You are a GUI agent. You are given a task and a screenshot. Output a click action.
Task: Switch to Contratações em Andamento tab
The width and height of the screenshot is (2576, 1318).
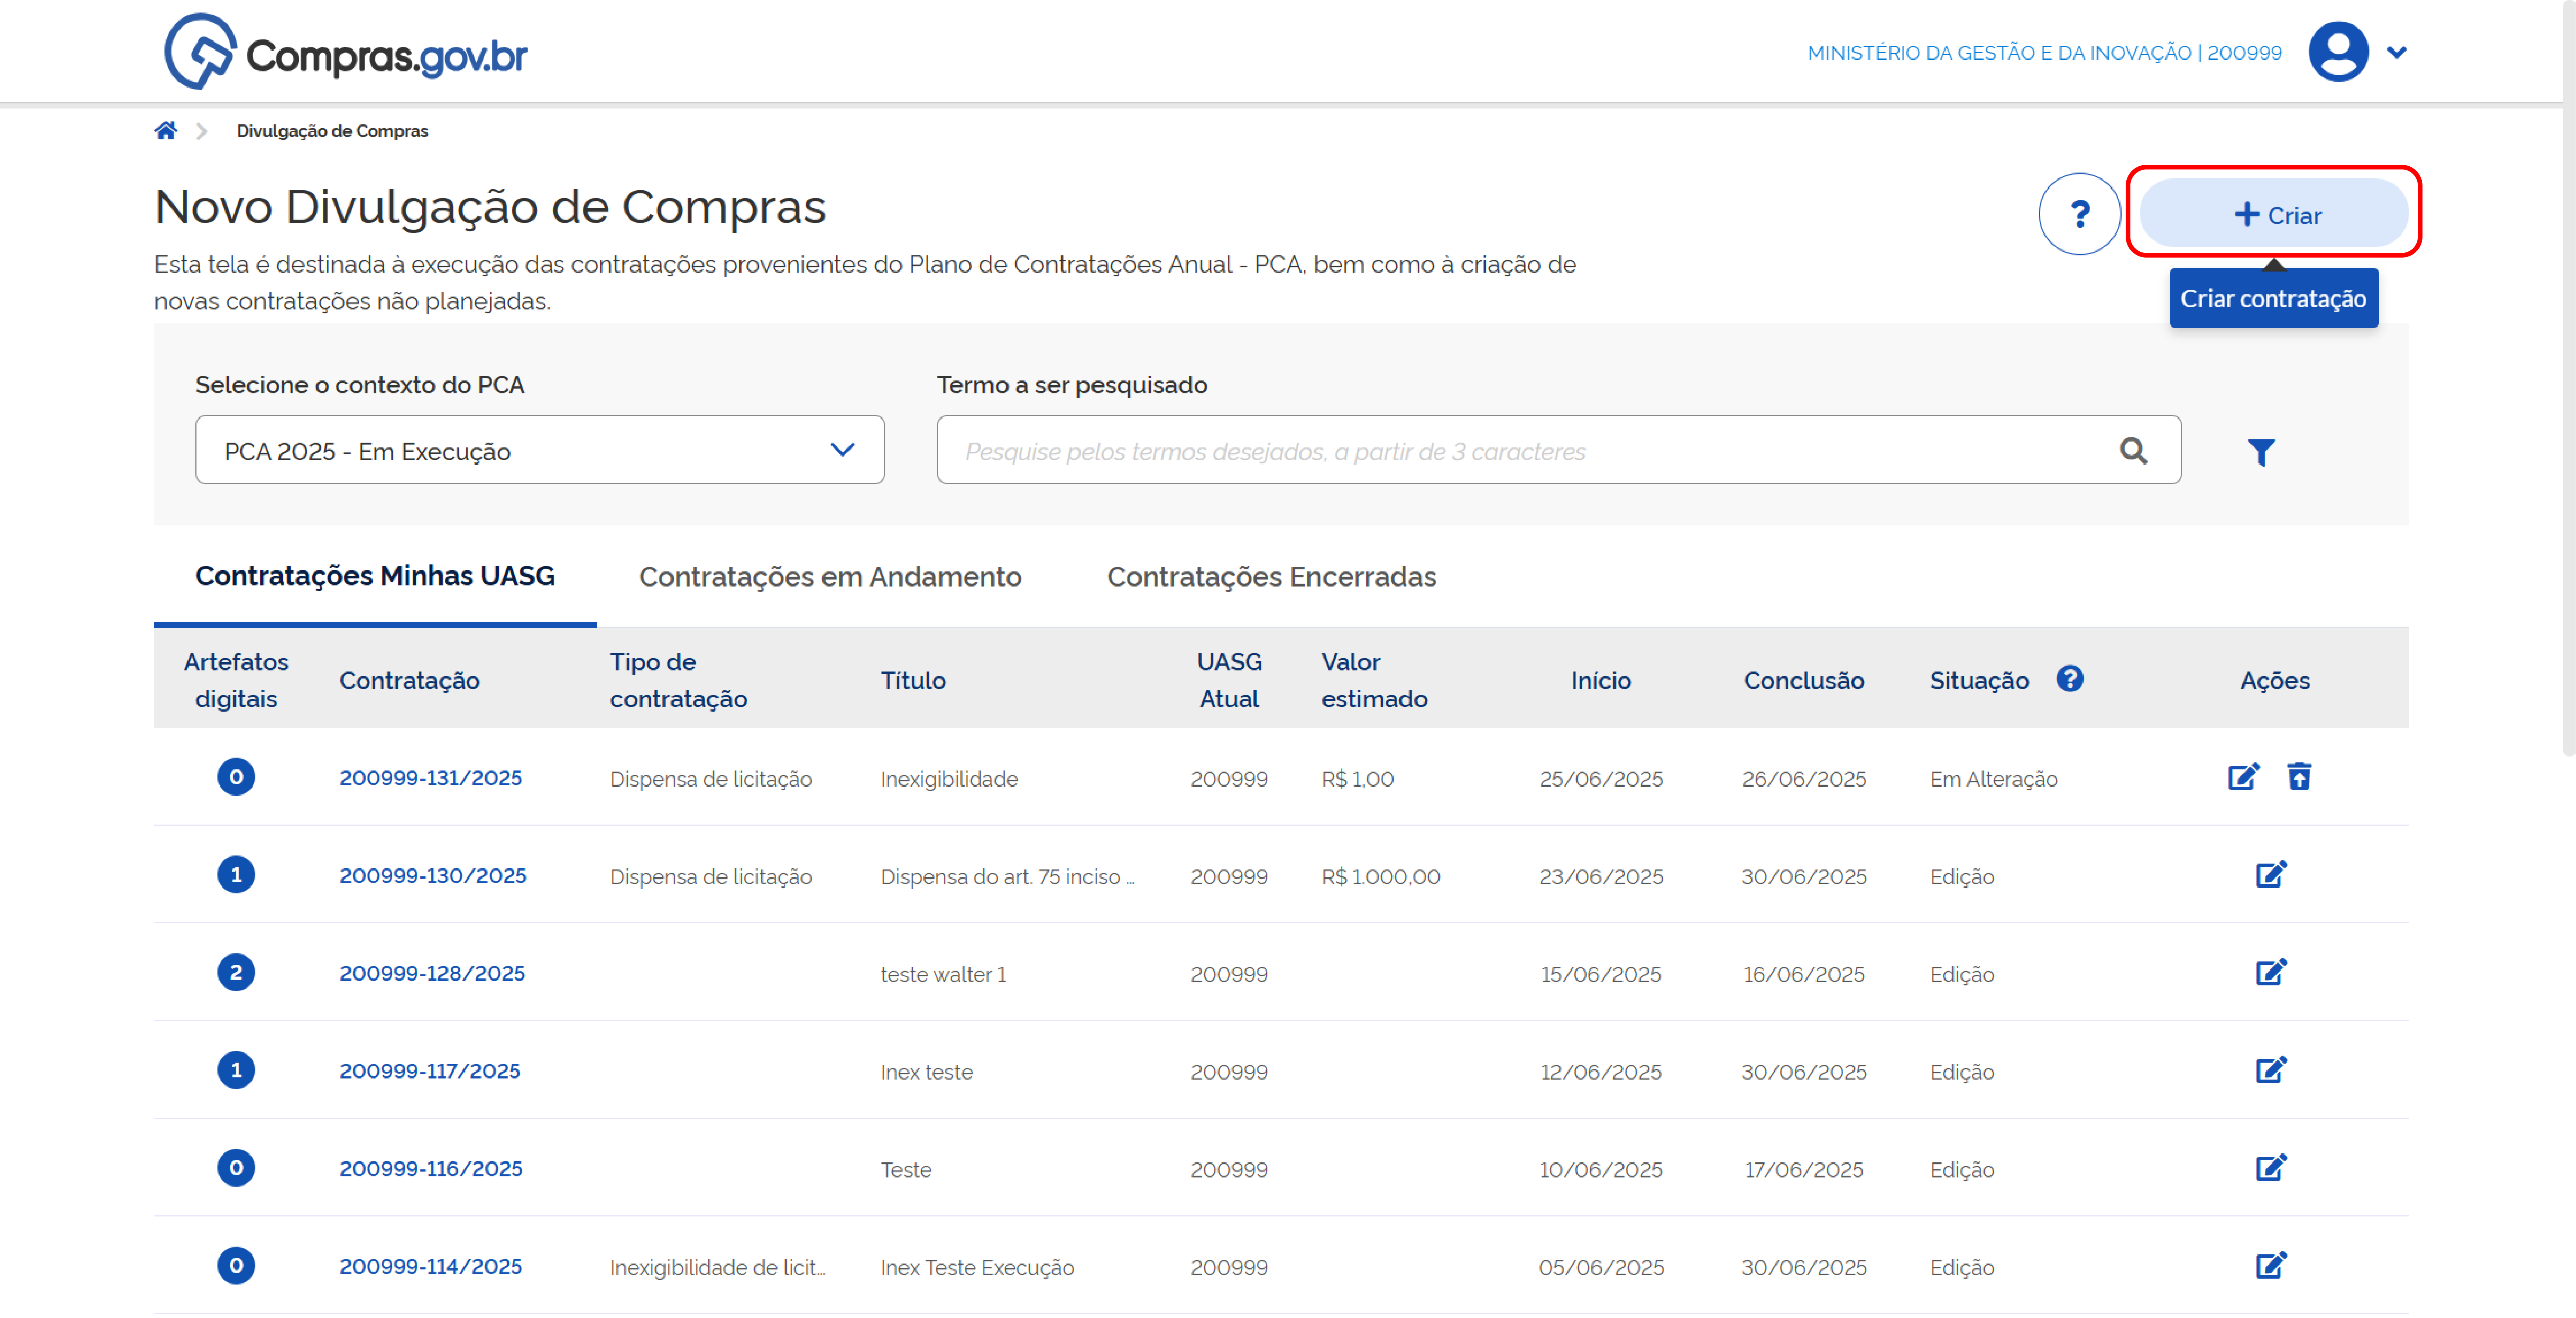830,577
